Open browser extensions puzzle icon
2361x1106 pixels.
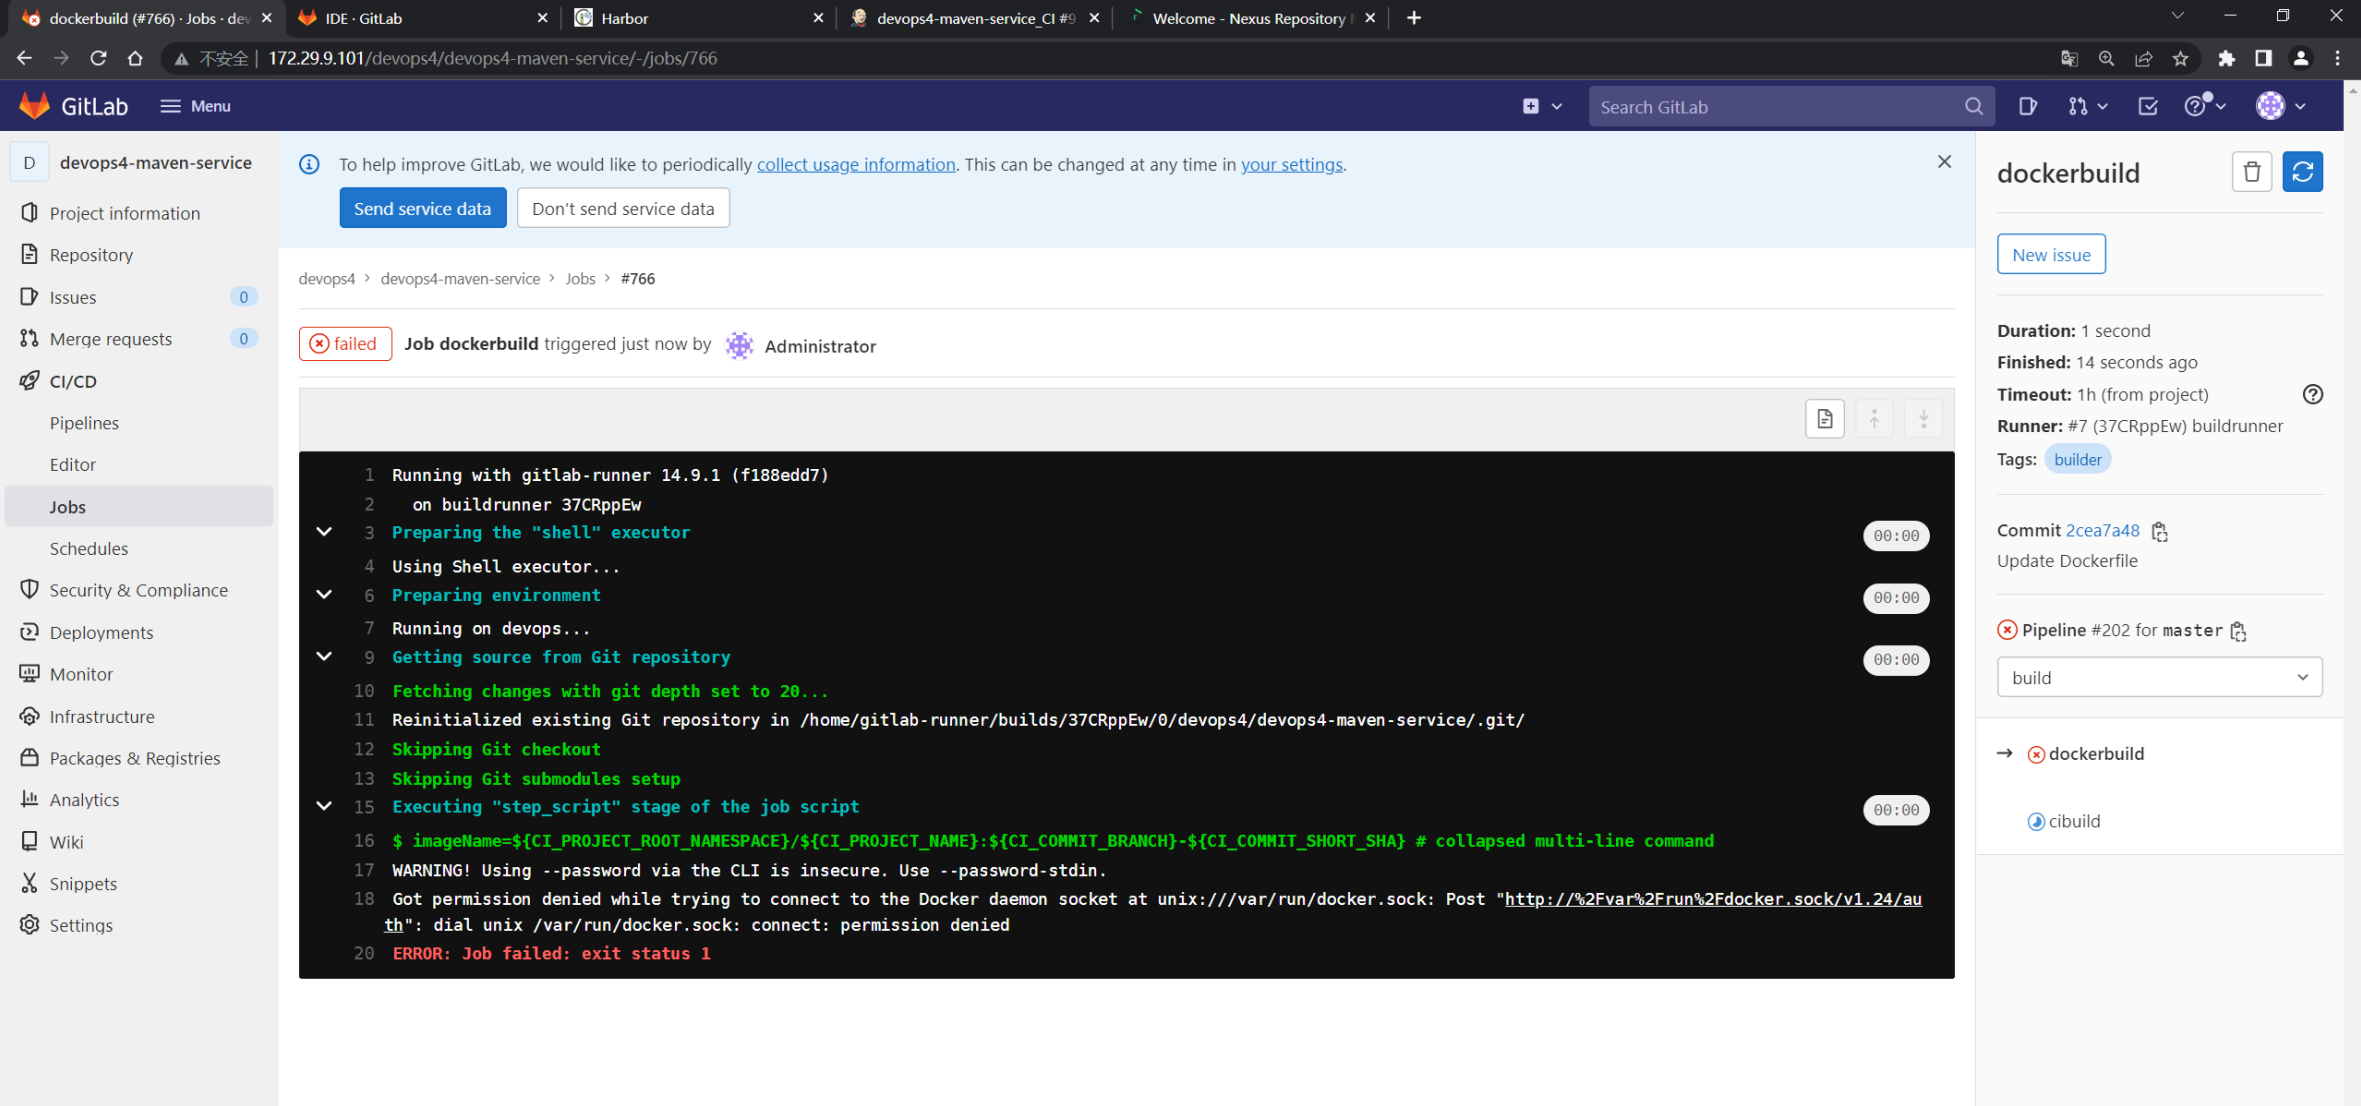coord(2226,58)
